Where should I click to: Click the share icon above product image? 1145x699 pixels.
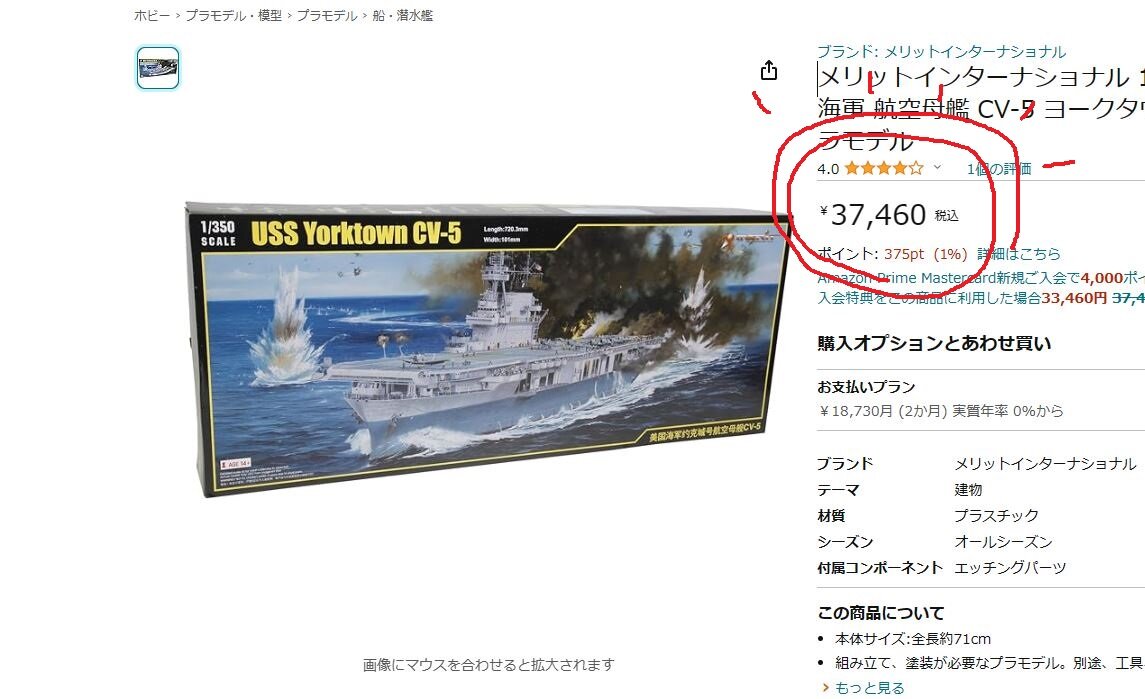tap(769, 71)
